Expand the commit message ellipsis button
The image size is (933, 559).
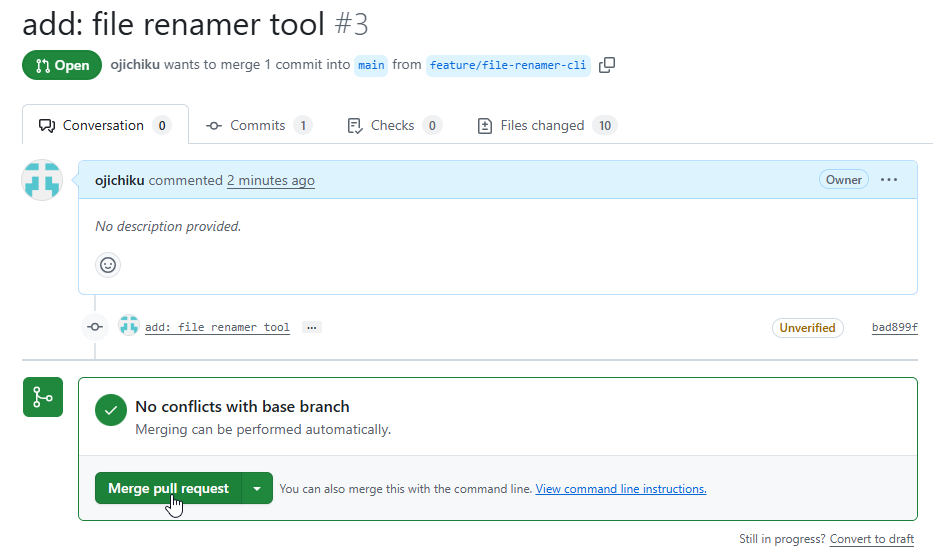click(x=312, y=327)
